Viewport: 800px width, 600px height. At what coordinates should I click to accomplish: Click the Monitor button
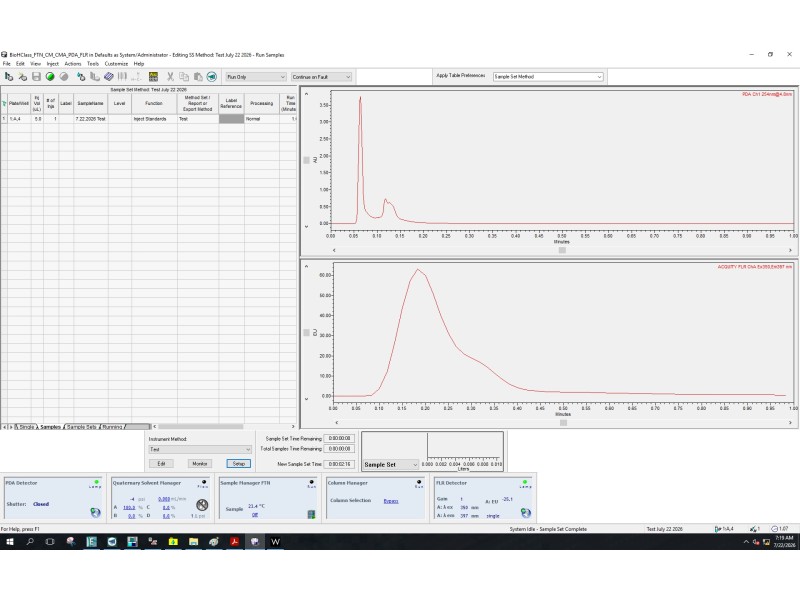199,464
